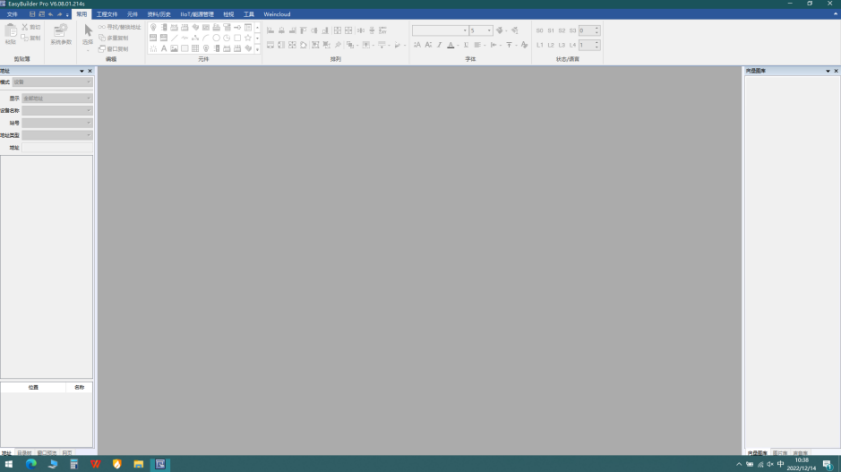Toggle state S1 button
The width and height of the screenshot is (841, 472).
click(551, 31)
